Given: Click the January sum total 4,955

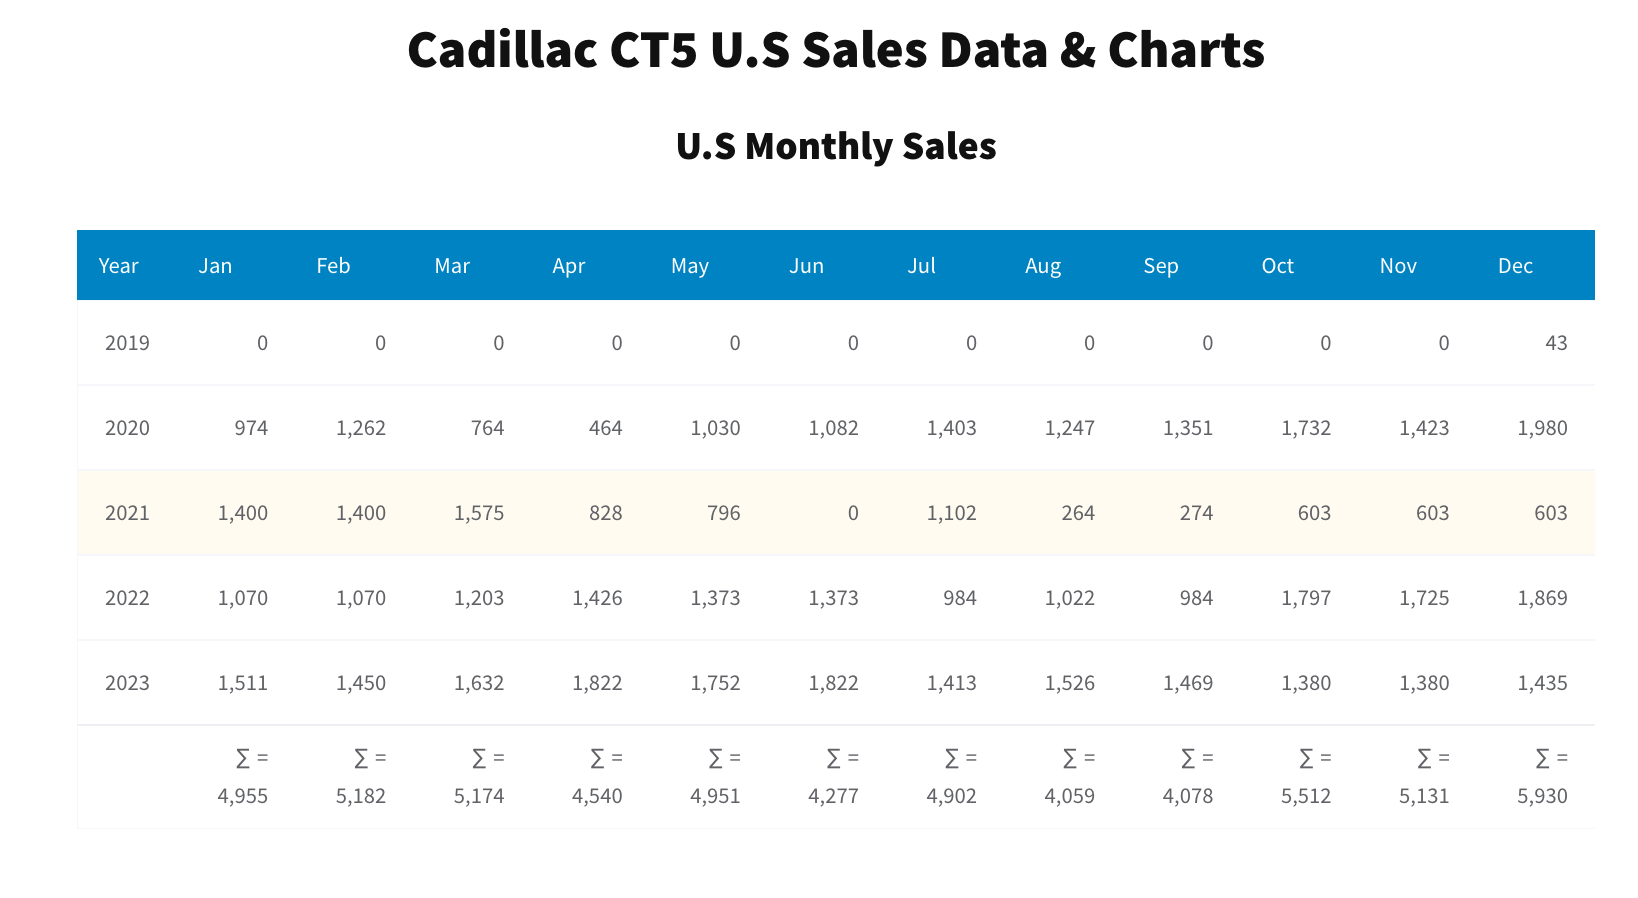Looking at the screenshot, I should coord(243,796).
